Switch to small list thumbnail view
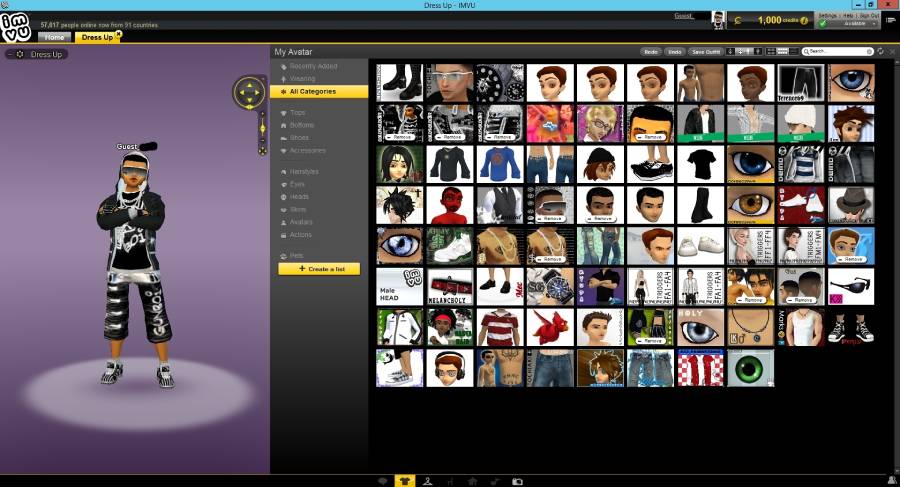This screenshot has height=487, width=900. (x=794, y=52)
